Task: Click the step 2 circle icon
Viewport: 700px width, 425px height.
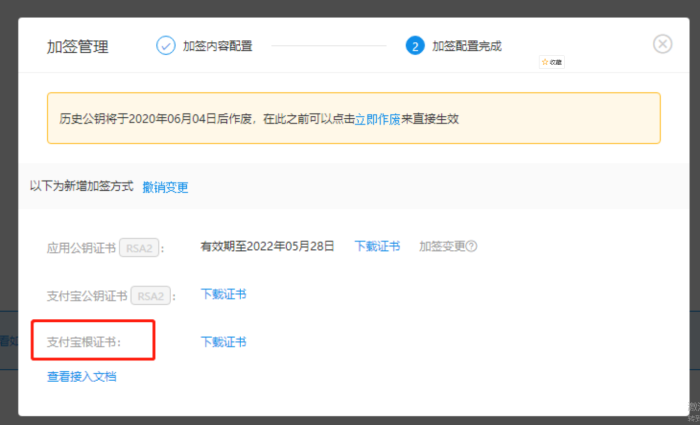Action: pos(415,46)
